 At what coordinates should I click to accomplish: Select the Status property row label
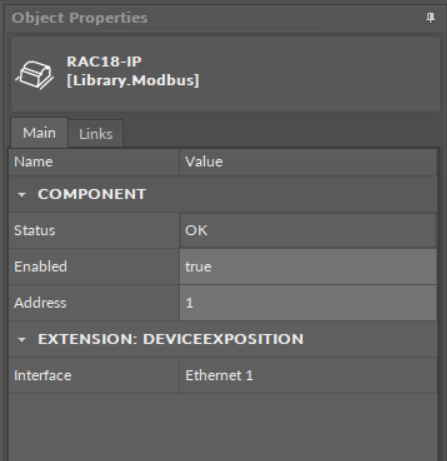35,231
